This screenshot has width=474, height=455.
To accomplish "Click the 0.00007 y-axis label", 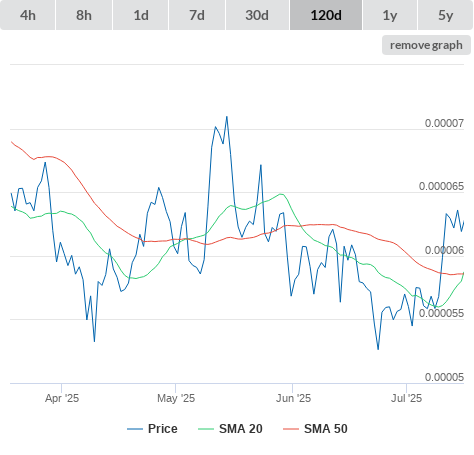I will click(x=444, y=123).
